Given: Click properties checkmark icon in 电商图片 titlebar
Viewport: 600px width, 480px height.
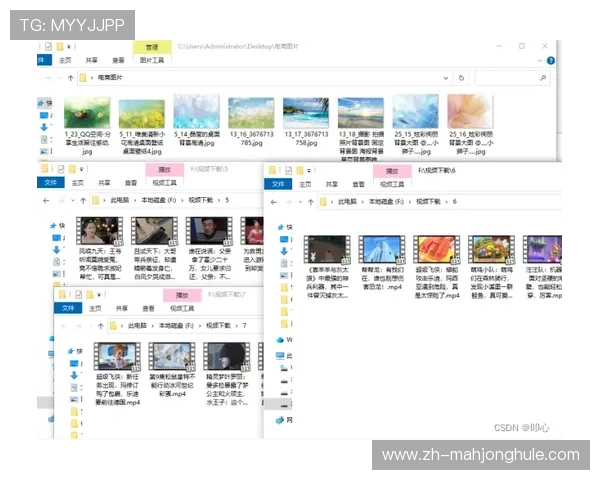Looking at the screenshot, I should coord(48,47).
